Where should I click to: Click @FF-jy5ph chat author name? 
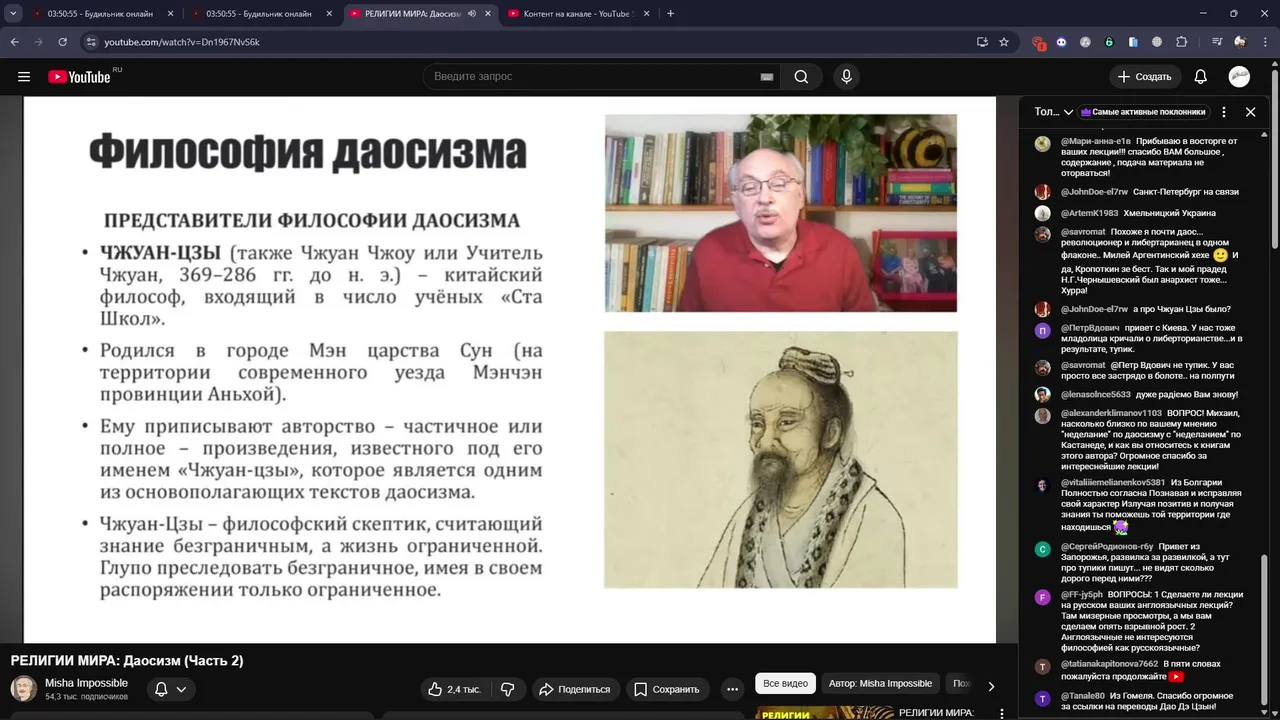point(1082,594)
